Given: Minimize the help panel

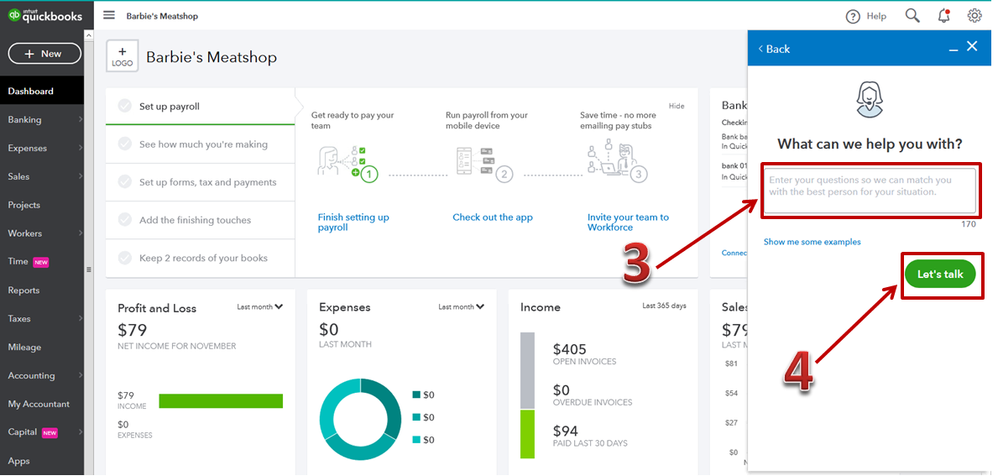Looking at the screenshot, I should (x=953, y=50).
